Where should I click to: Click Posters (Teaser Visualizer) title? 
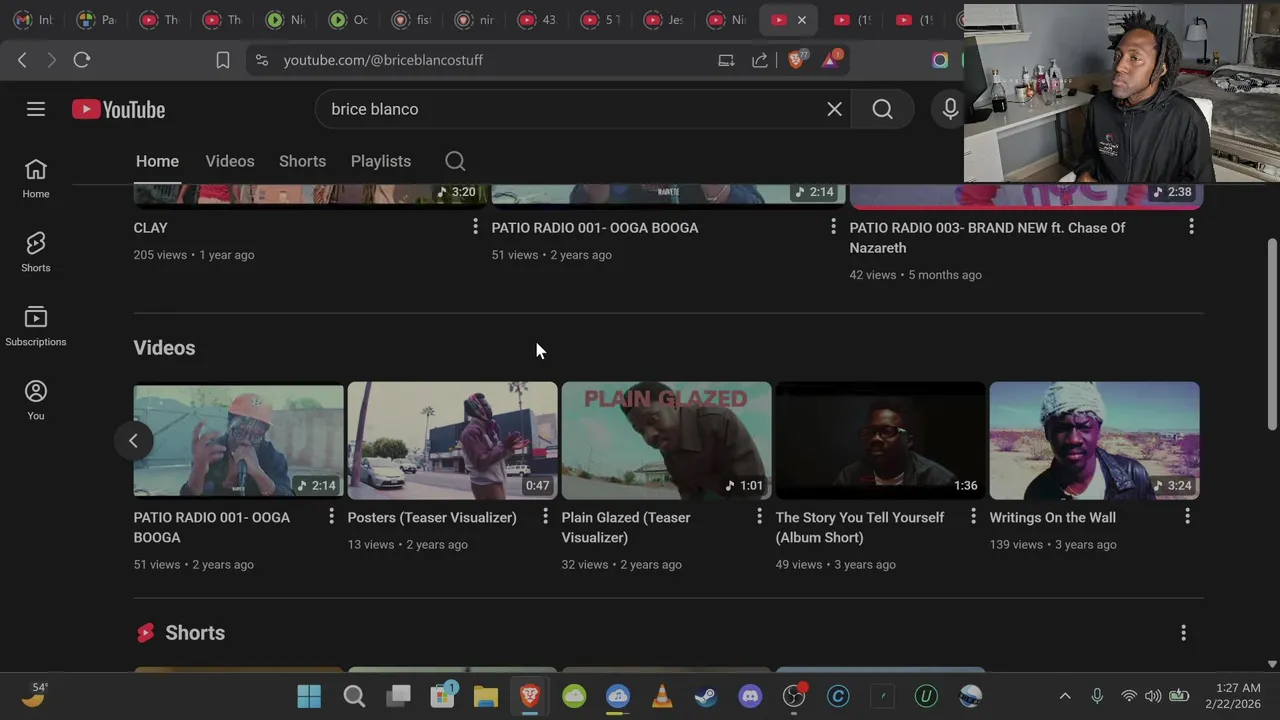[432, 517]
